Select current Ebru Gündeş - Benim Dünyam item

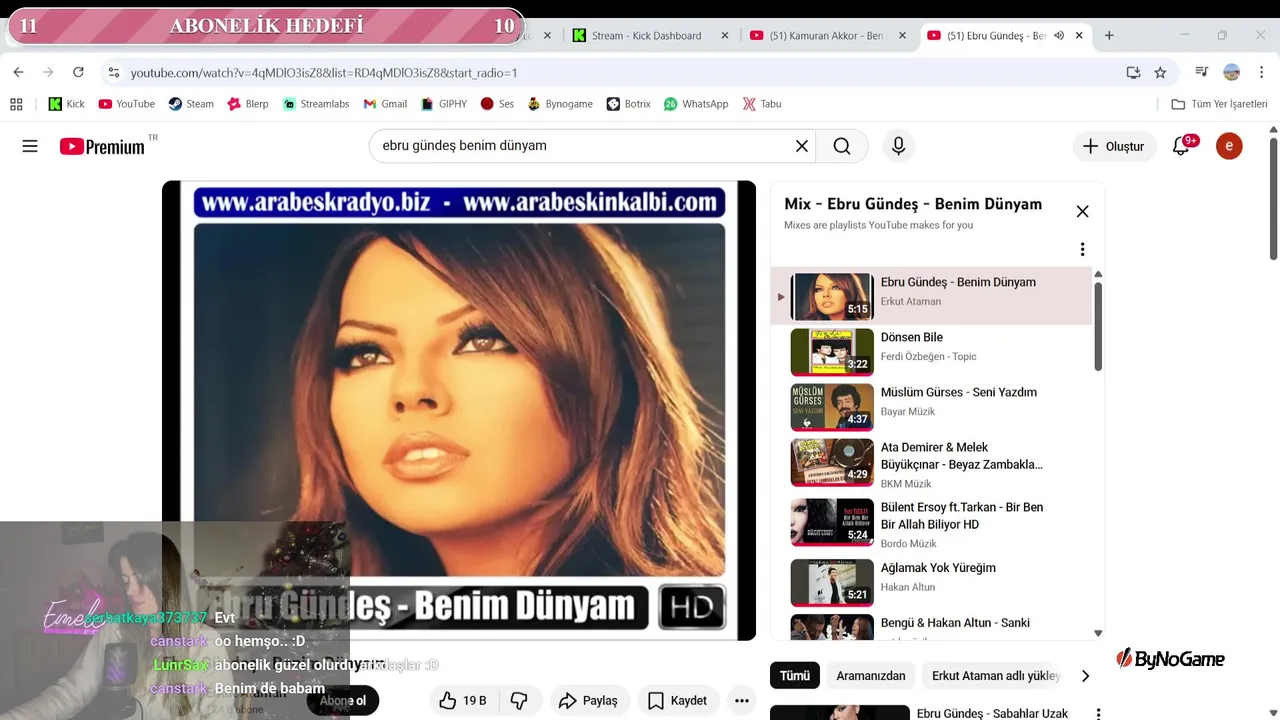(931, 296)
